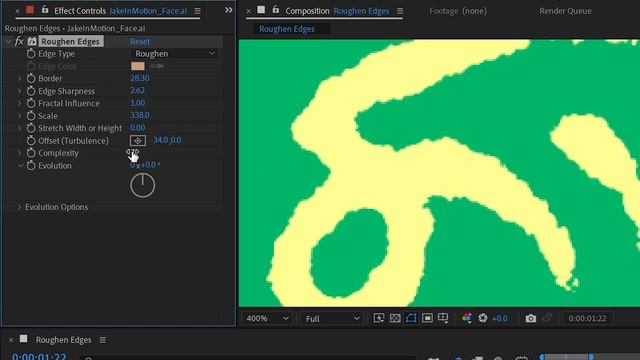This screenshot has width=640, height=360.
Task: Select the Effect Controls tab
Action: pos(121,11)
